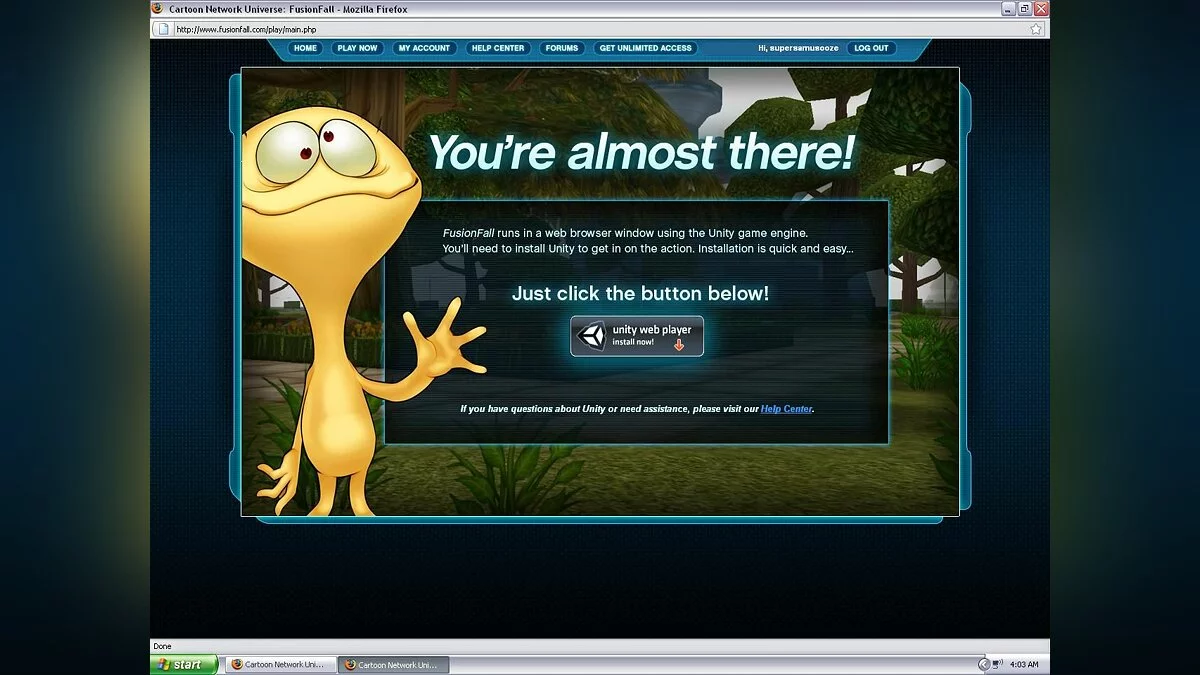Click GET UNLIMITED ACCESS
Screen dimensions: 1200x675
point(645,48)
